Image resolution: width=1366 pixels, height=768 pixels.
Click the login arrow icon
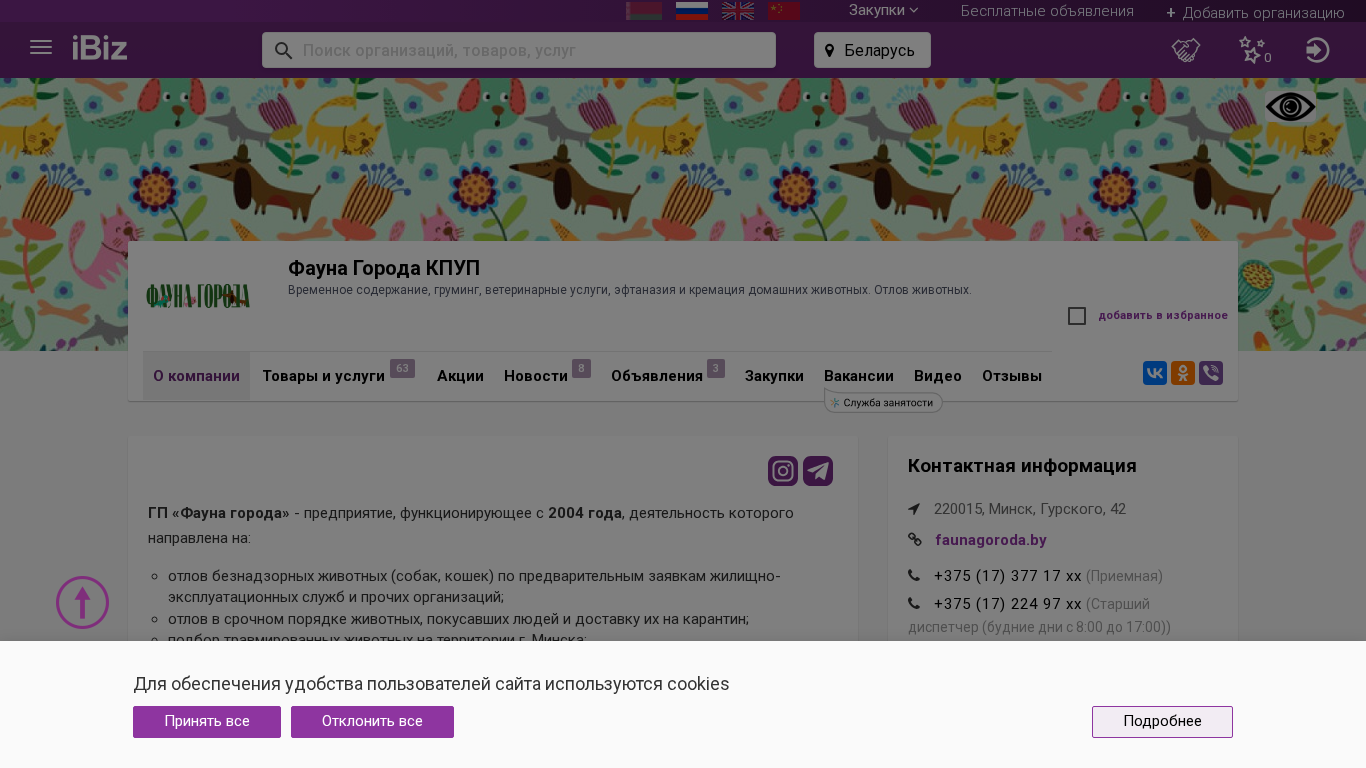pyautogui.click(x=1318, y=50)
